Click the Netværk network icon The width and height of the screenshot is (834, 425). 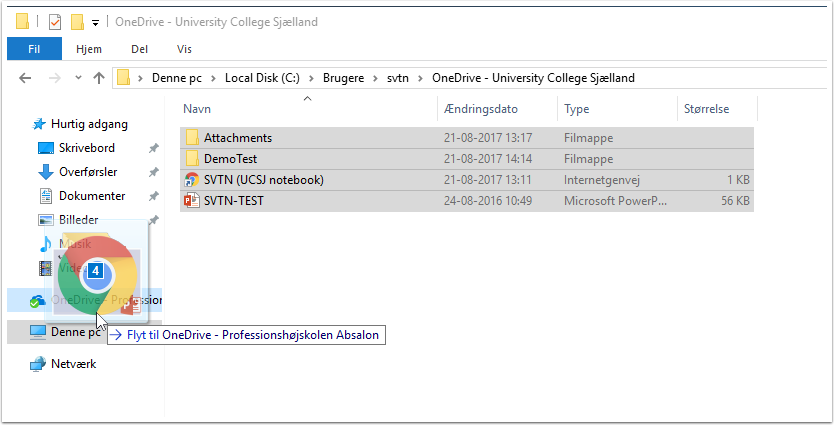[38, 364]
